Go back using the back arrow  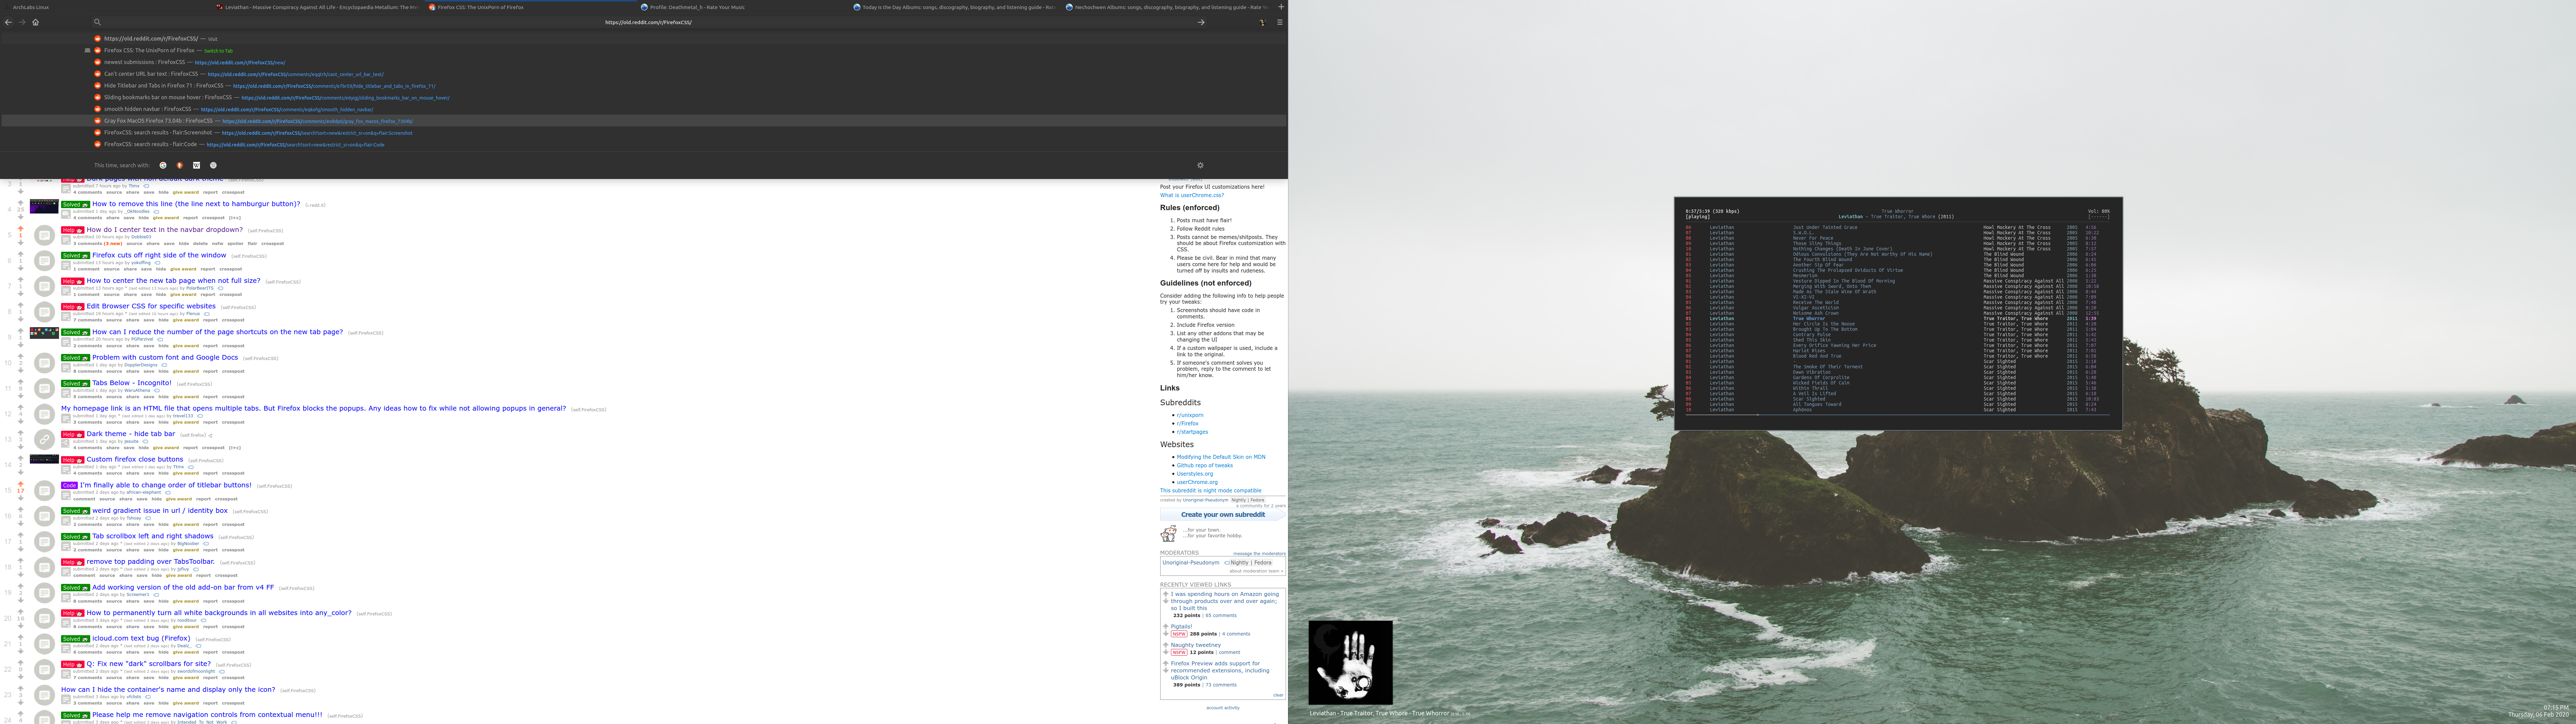(x=8, y=22)
